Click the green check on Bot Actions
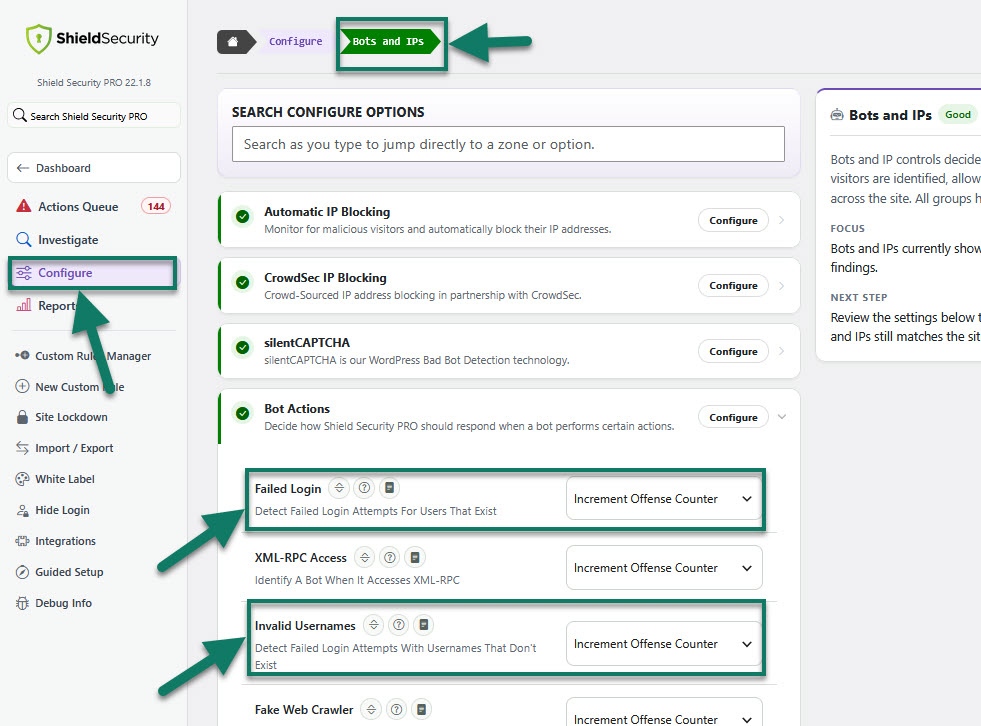981x726 pixels. (x=243, y=413)
